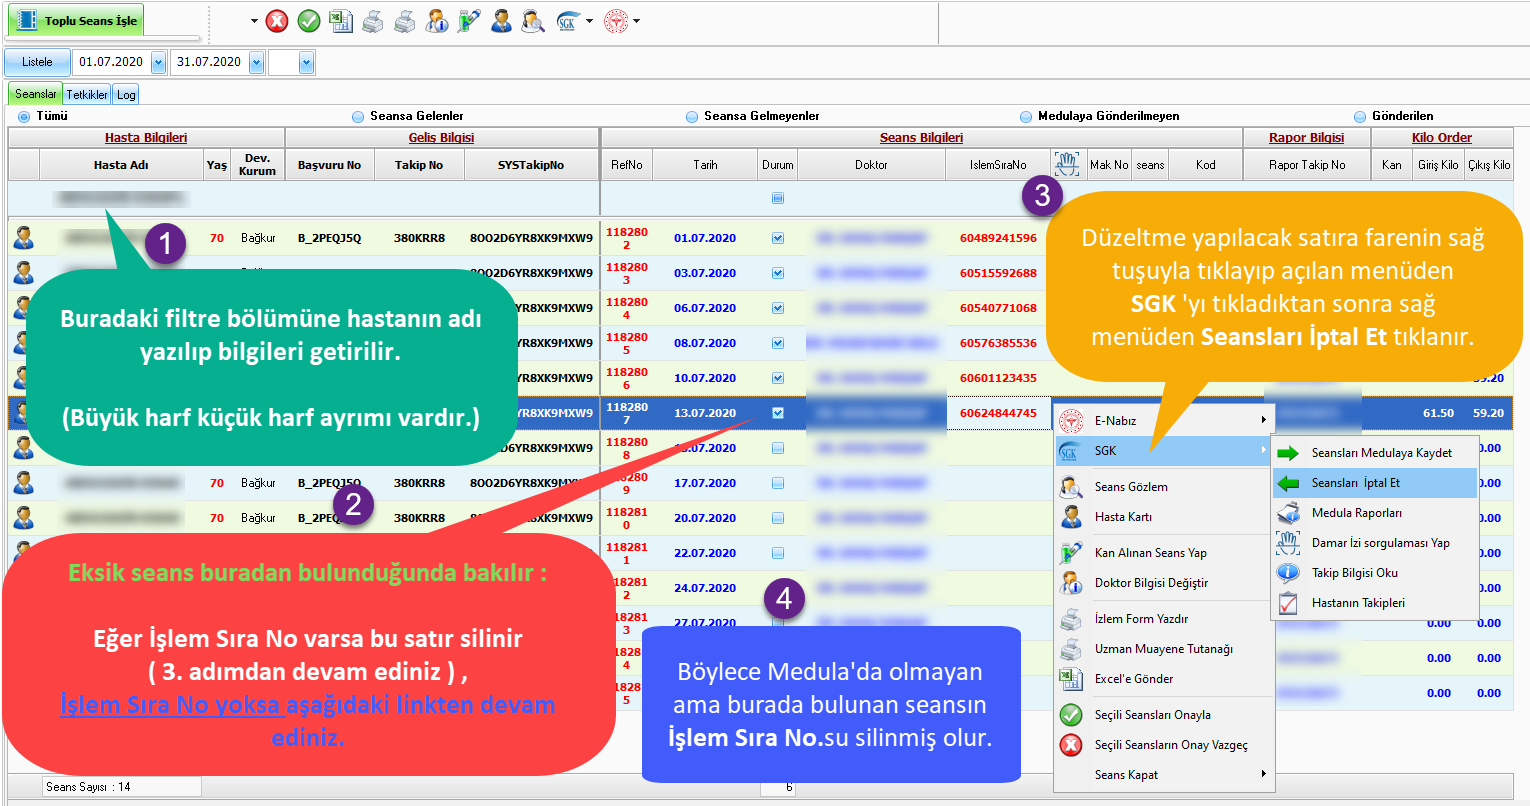Click the Excel export icon in toolbar
Screen dimensions: 1530x806
click(x=341, y=21)
